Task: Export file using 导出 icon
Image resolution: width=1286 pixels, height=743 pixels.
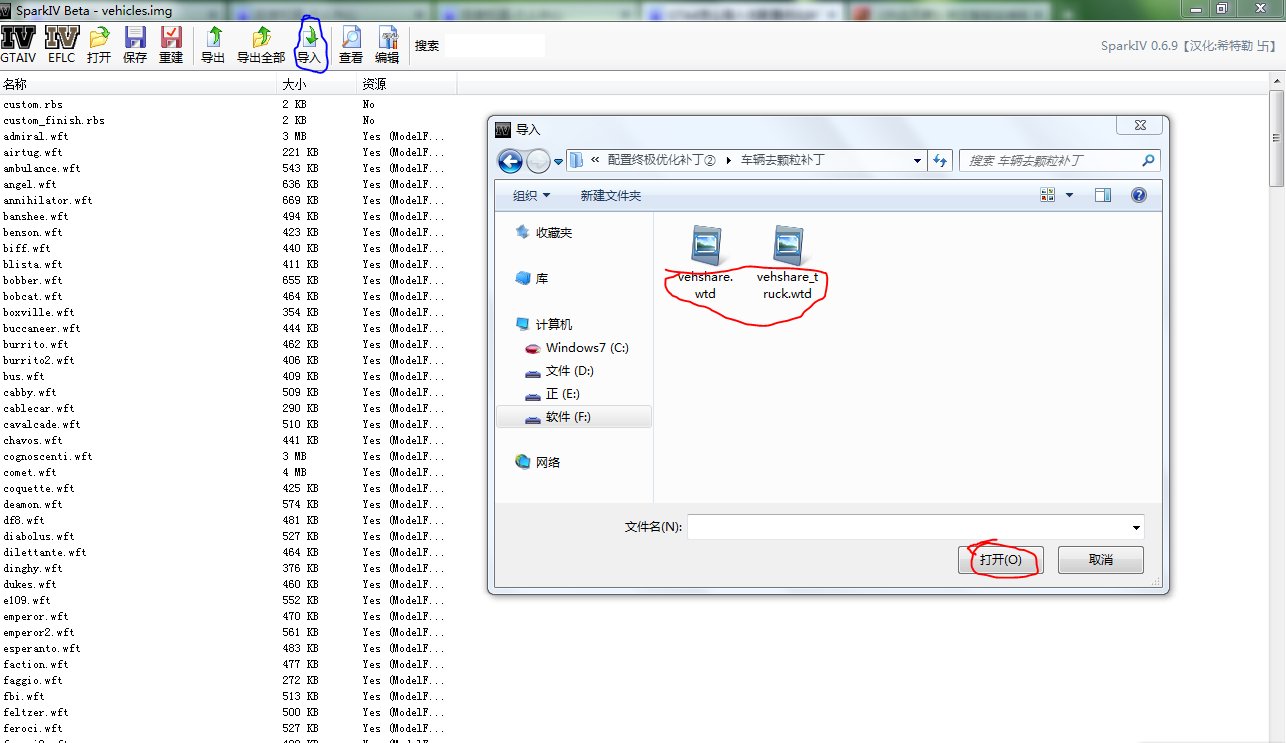Action: pyautogui.click(x=213, y=45)
